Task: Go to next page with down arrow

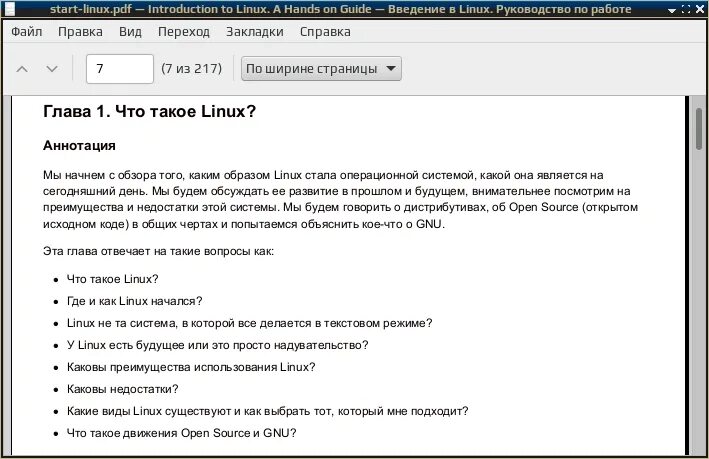Action: pyautogui.click(x=52, y=69)
